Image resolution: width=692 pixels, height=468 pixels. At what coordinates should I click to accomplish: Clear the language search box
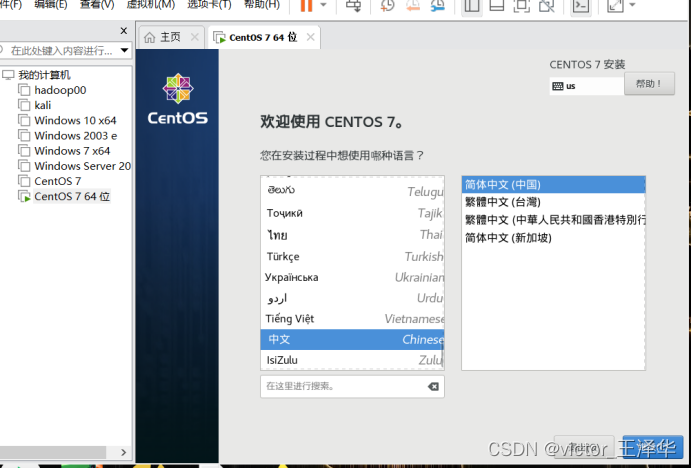click(x=433, y=386)
